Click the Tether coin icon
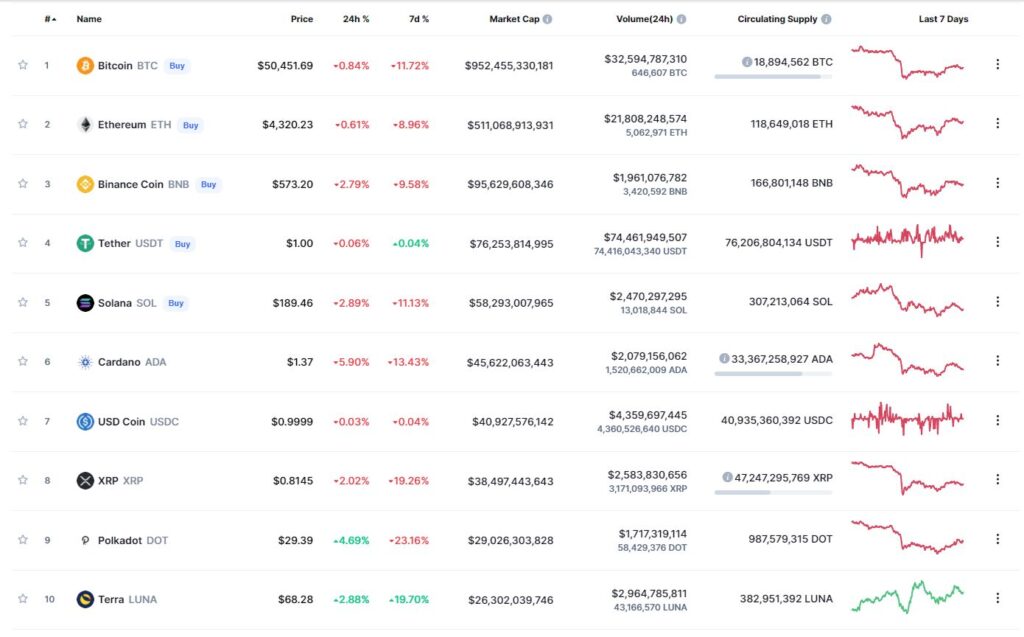Screen dimensions: 1024x637 click(85, 244)
